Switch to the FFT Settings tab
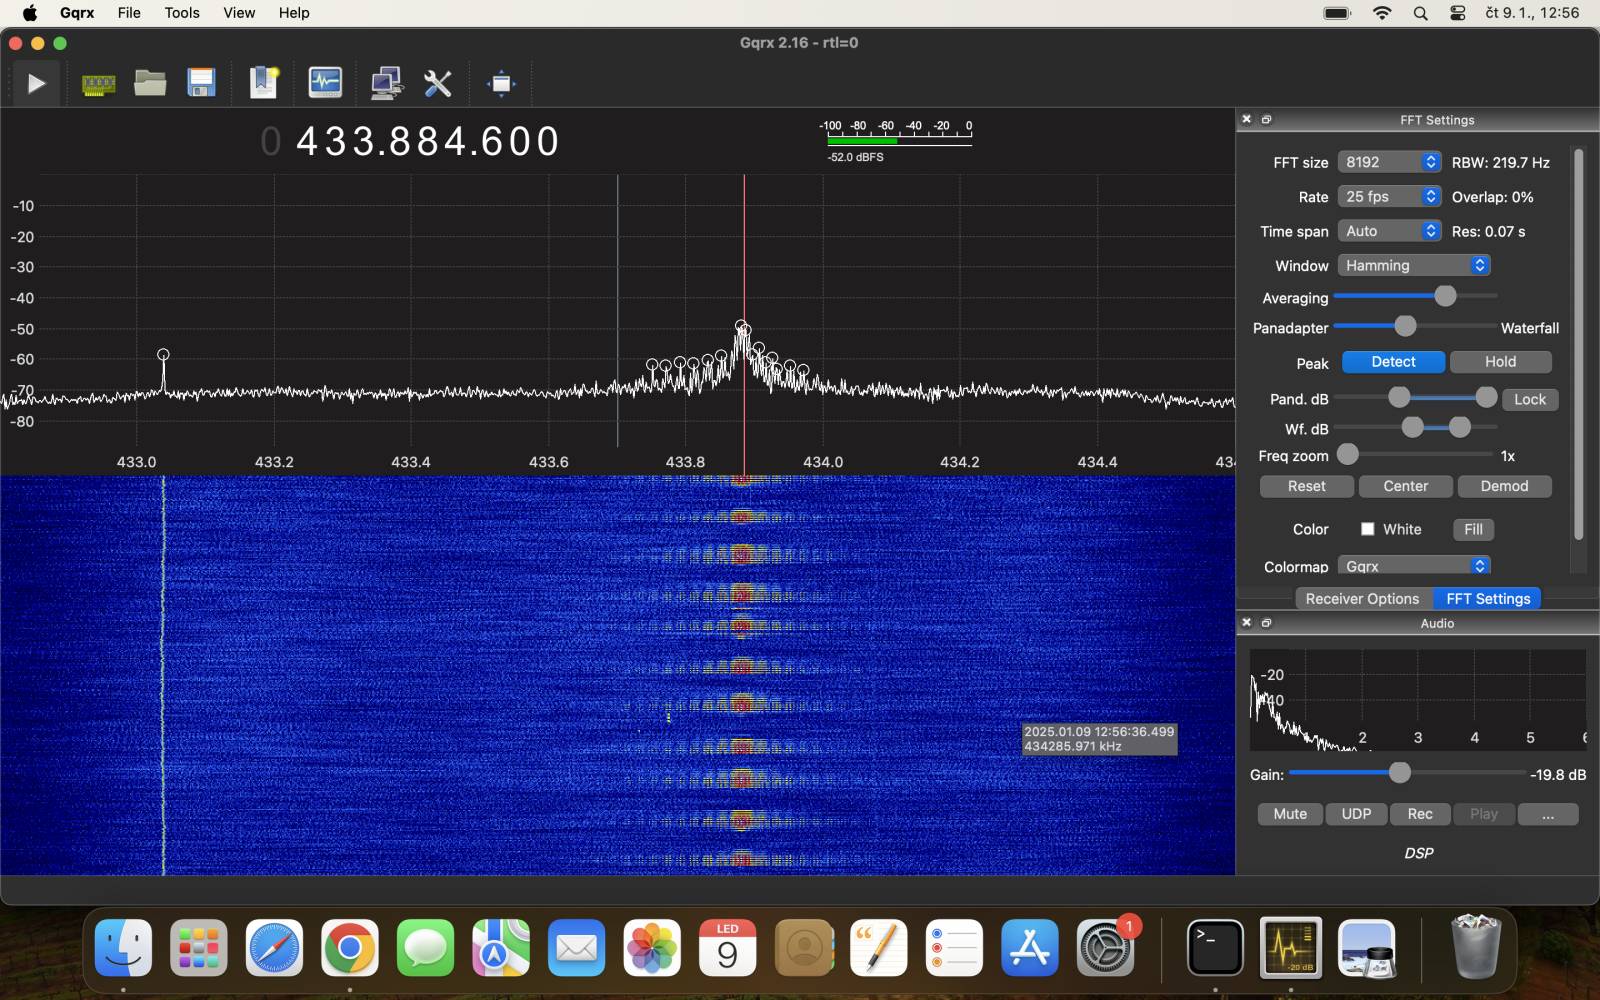Viewport: 1600px width, 1000px height. pos(1488,598)
